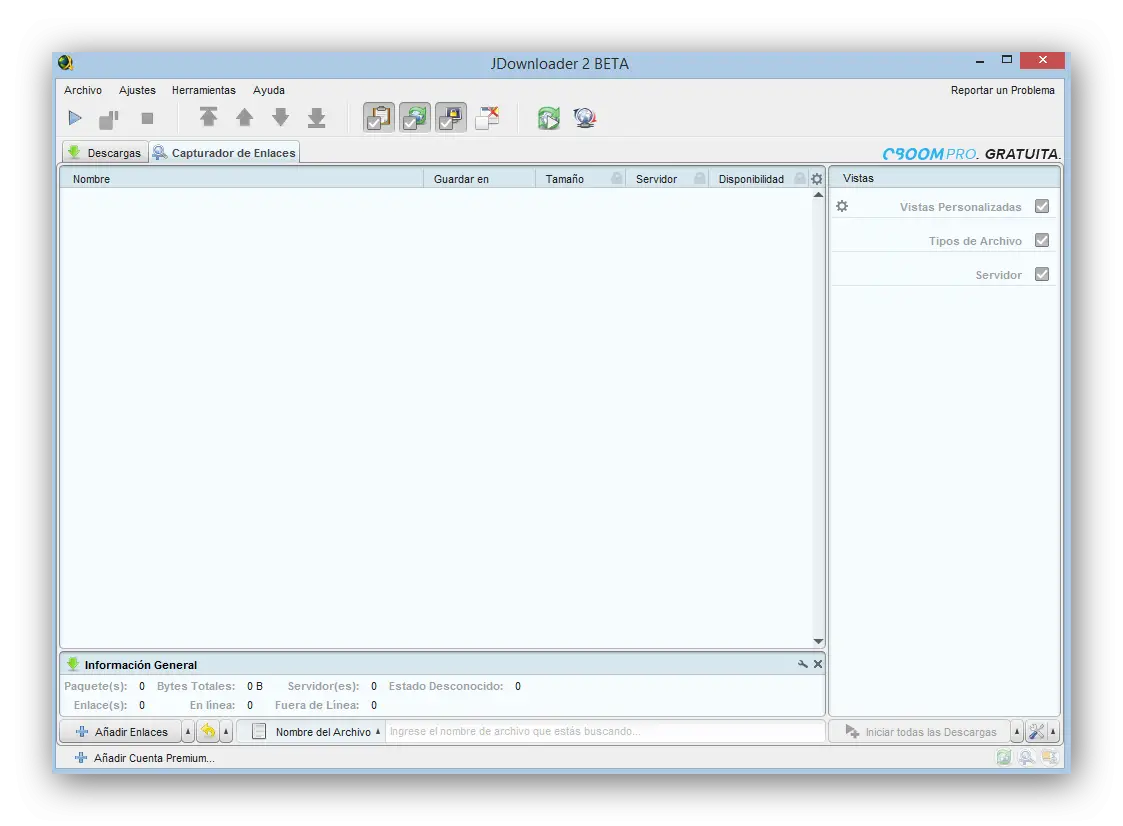The image size is (1123, 826).
Task: Switch to the Capturador de Enlaces tab
Action: tap(225, 153)
